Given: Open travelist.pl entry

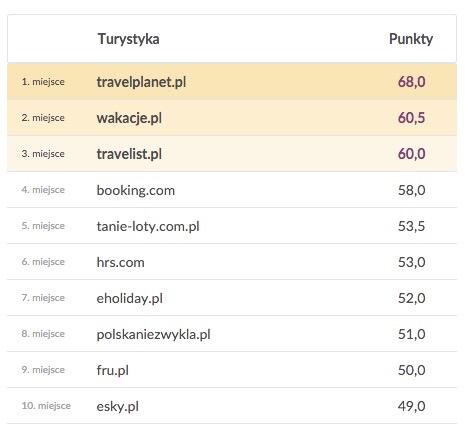Looking at the screenshot, I should (x=129, y=154).
